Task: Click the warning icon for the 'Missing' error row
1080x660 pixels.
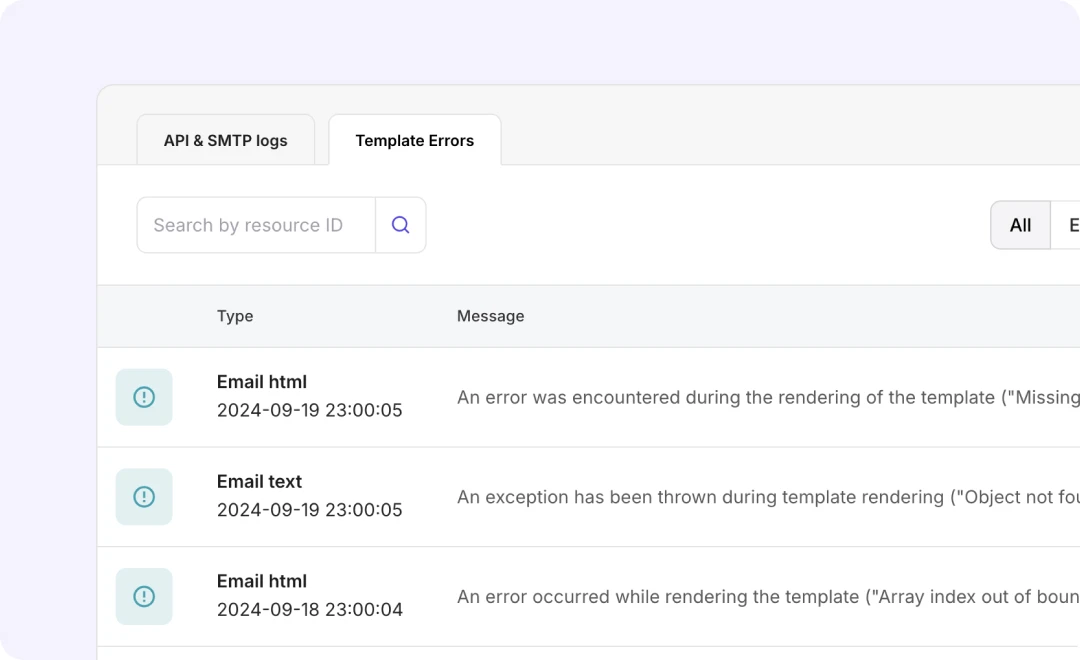Action: 144,397
